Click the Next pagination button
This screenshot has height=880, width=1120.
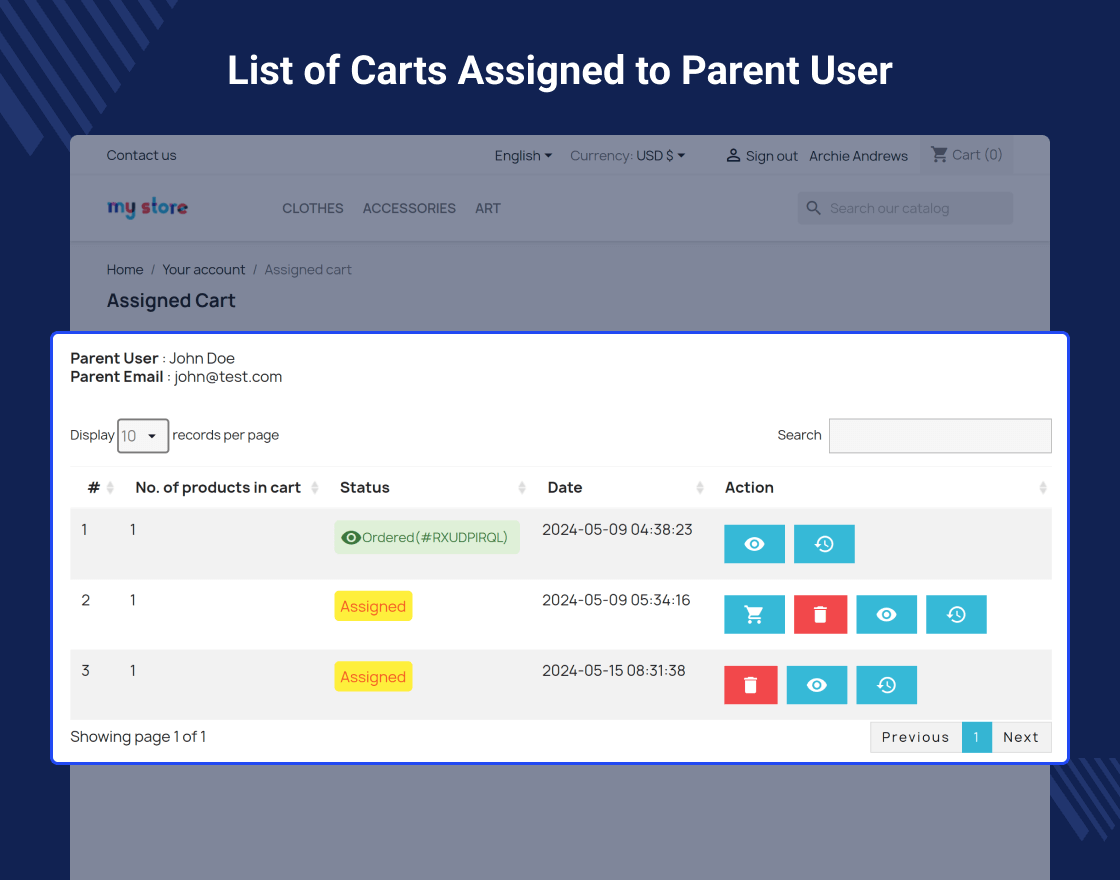tap(1021, 737)
